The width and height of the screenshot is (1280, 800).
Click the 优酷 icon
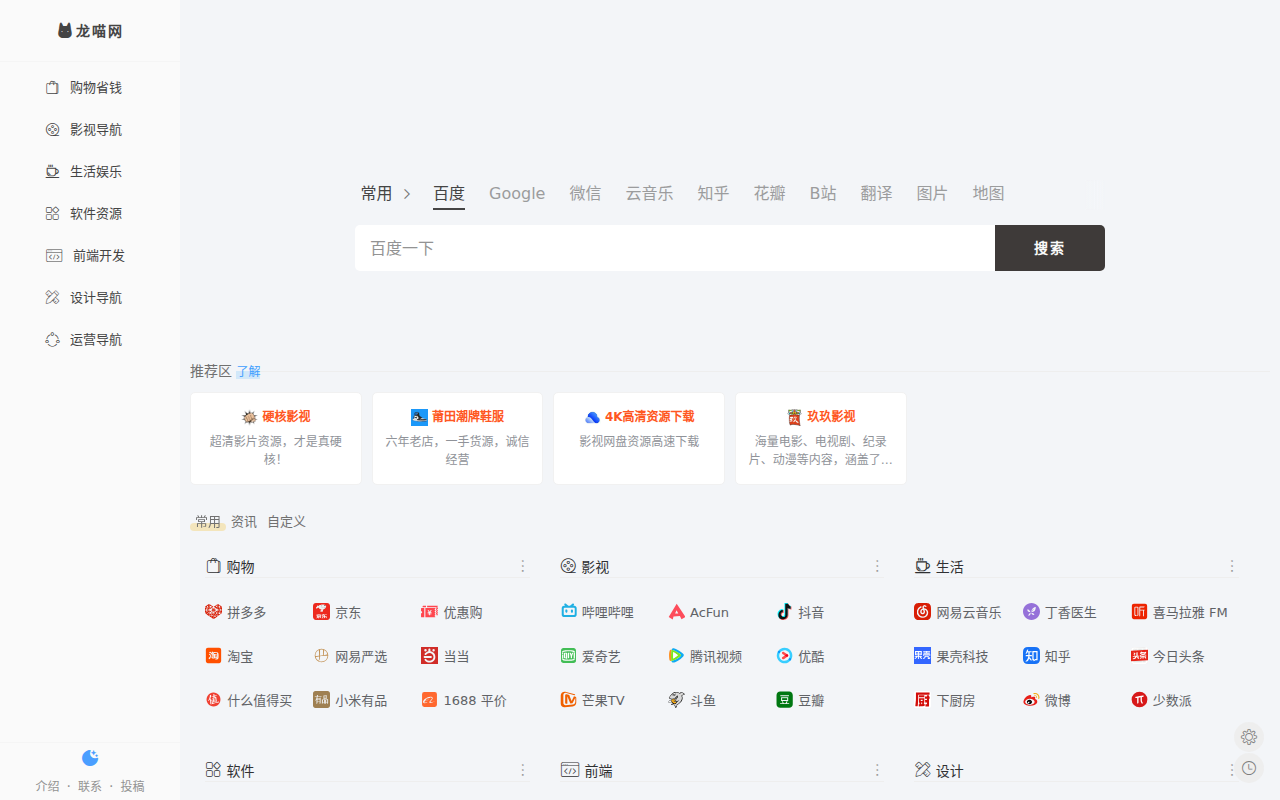(785, 656)
